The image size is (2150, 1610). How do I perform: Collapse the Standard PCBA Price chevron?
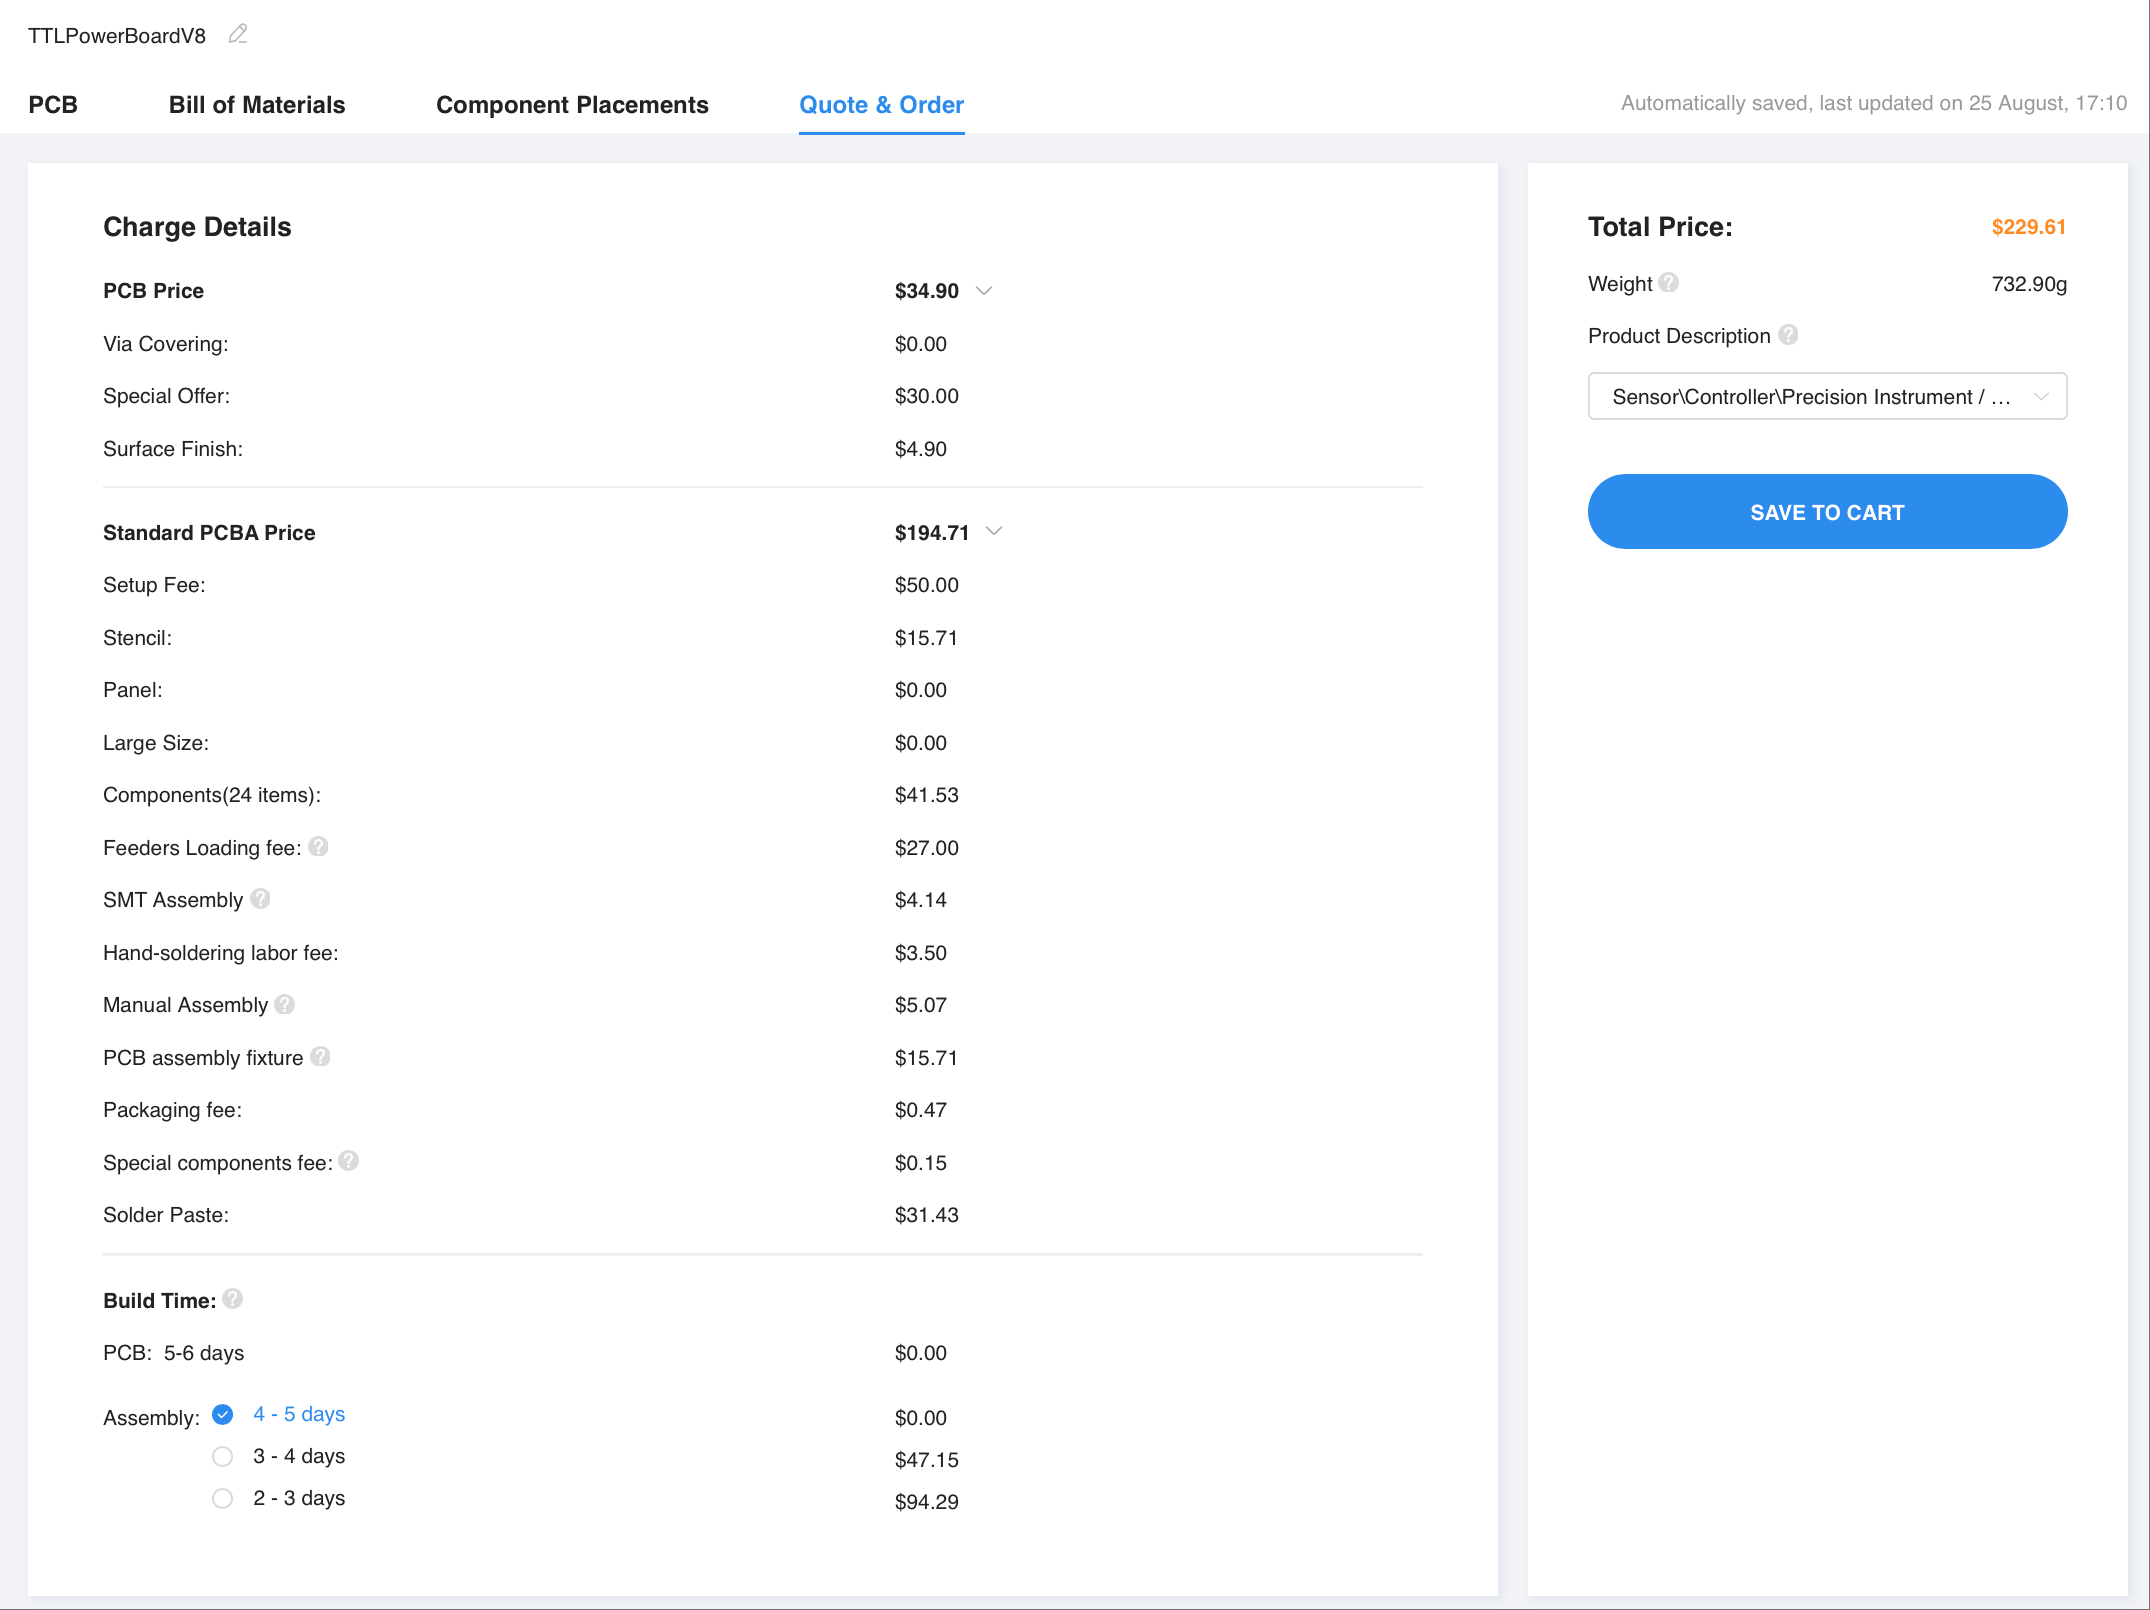click(994, 532)
